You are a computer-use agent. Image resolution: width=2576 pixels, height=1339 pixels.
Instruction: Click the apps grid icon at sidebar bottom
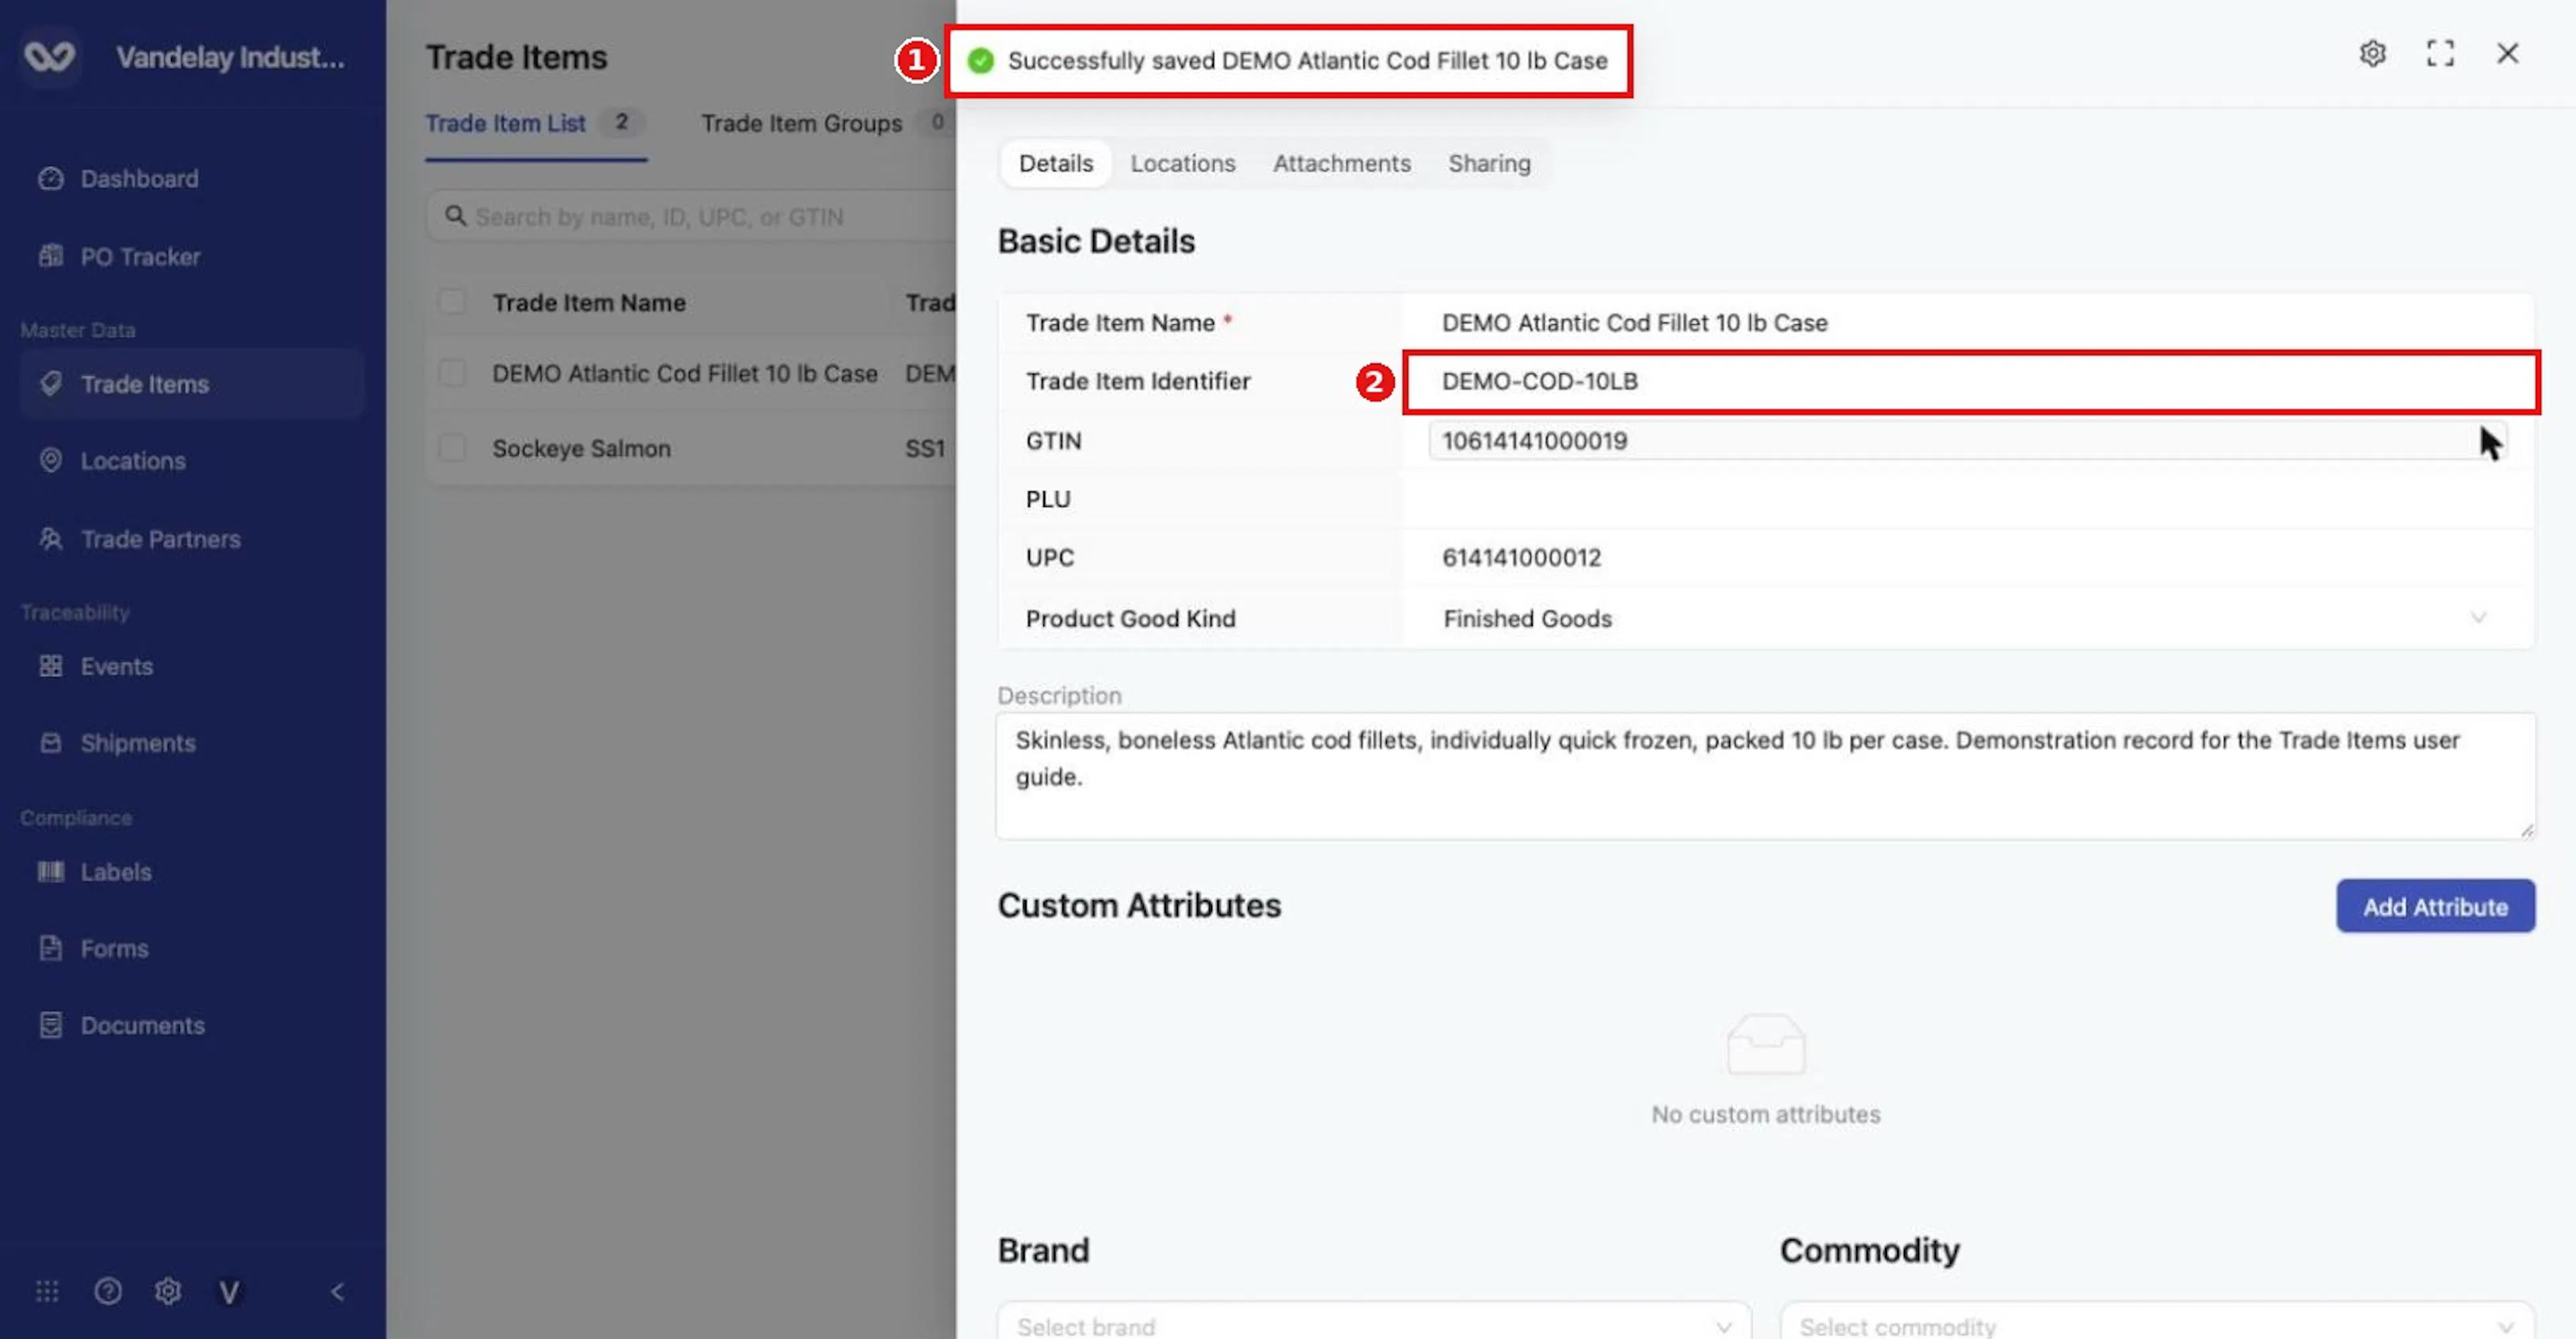click(x=47, y=1291)
